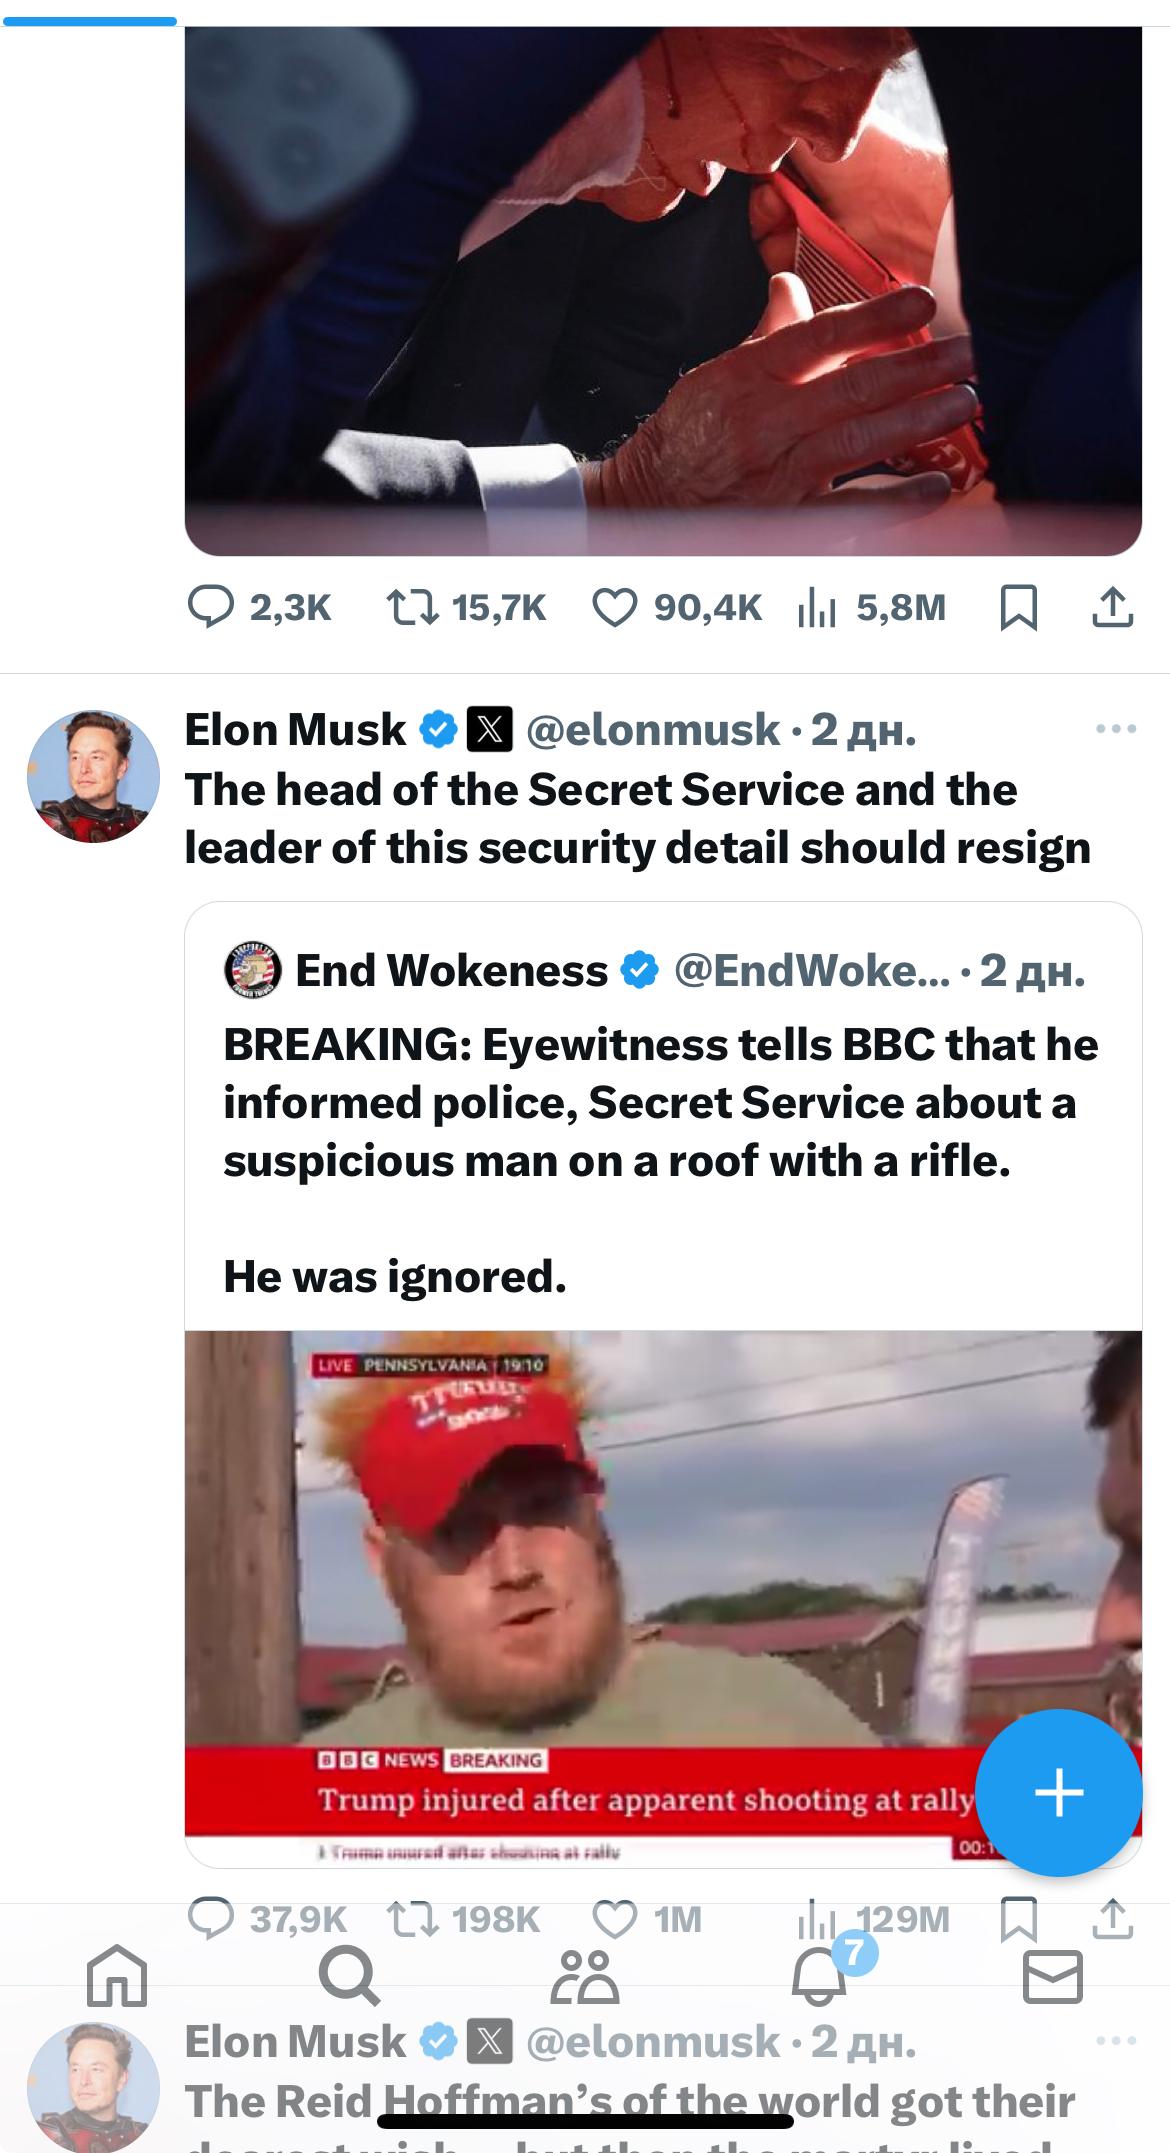Image resolution: width=1170 pixels, height=2153 pixels.
Task: Go to the Home tab
Action: tap(116, 1976)
